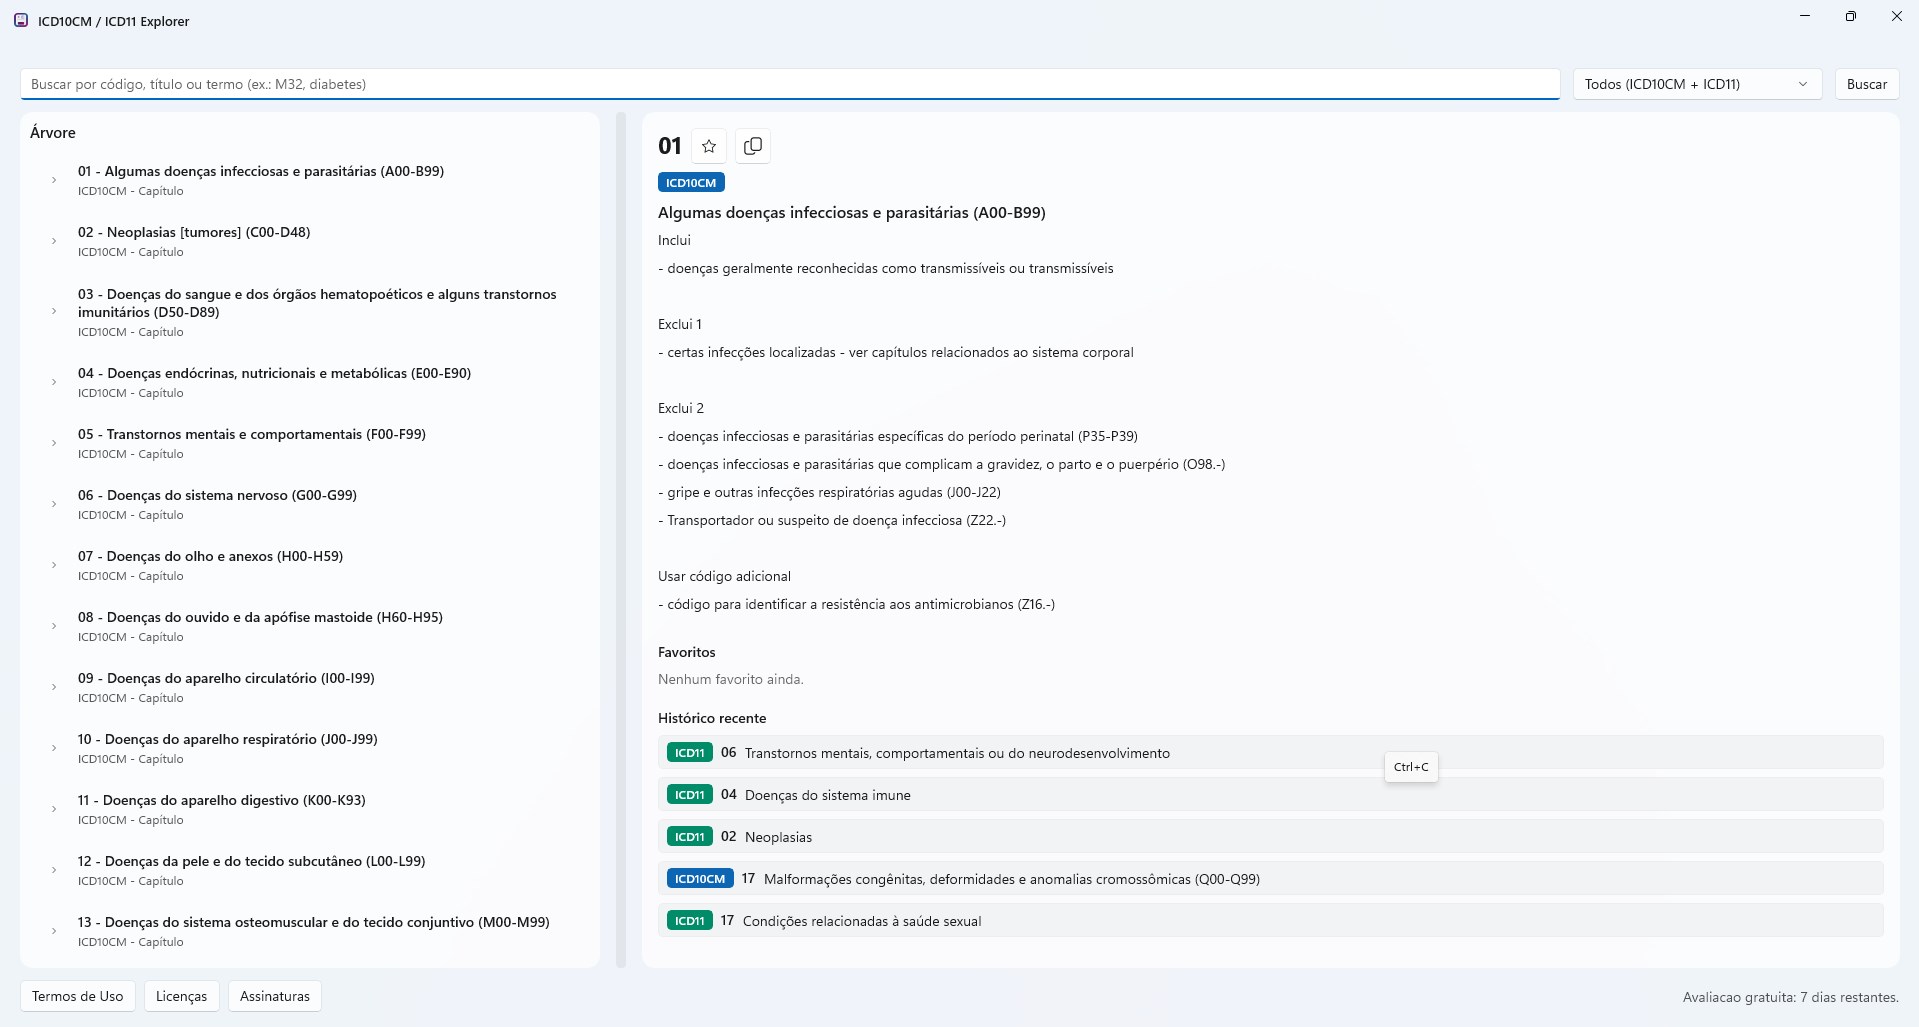Open history entry 17 Condições relacionadas à saúde sexual
Screen dimensions: 1919x1027
[1270, 920]
